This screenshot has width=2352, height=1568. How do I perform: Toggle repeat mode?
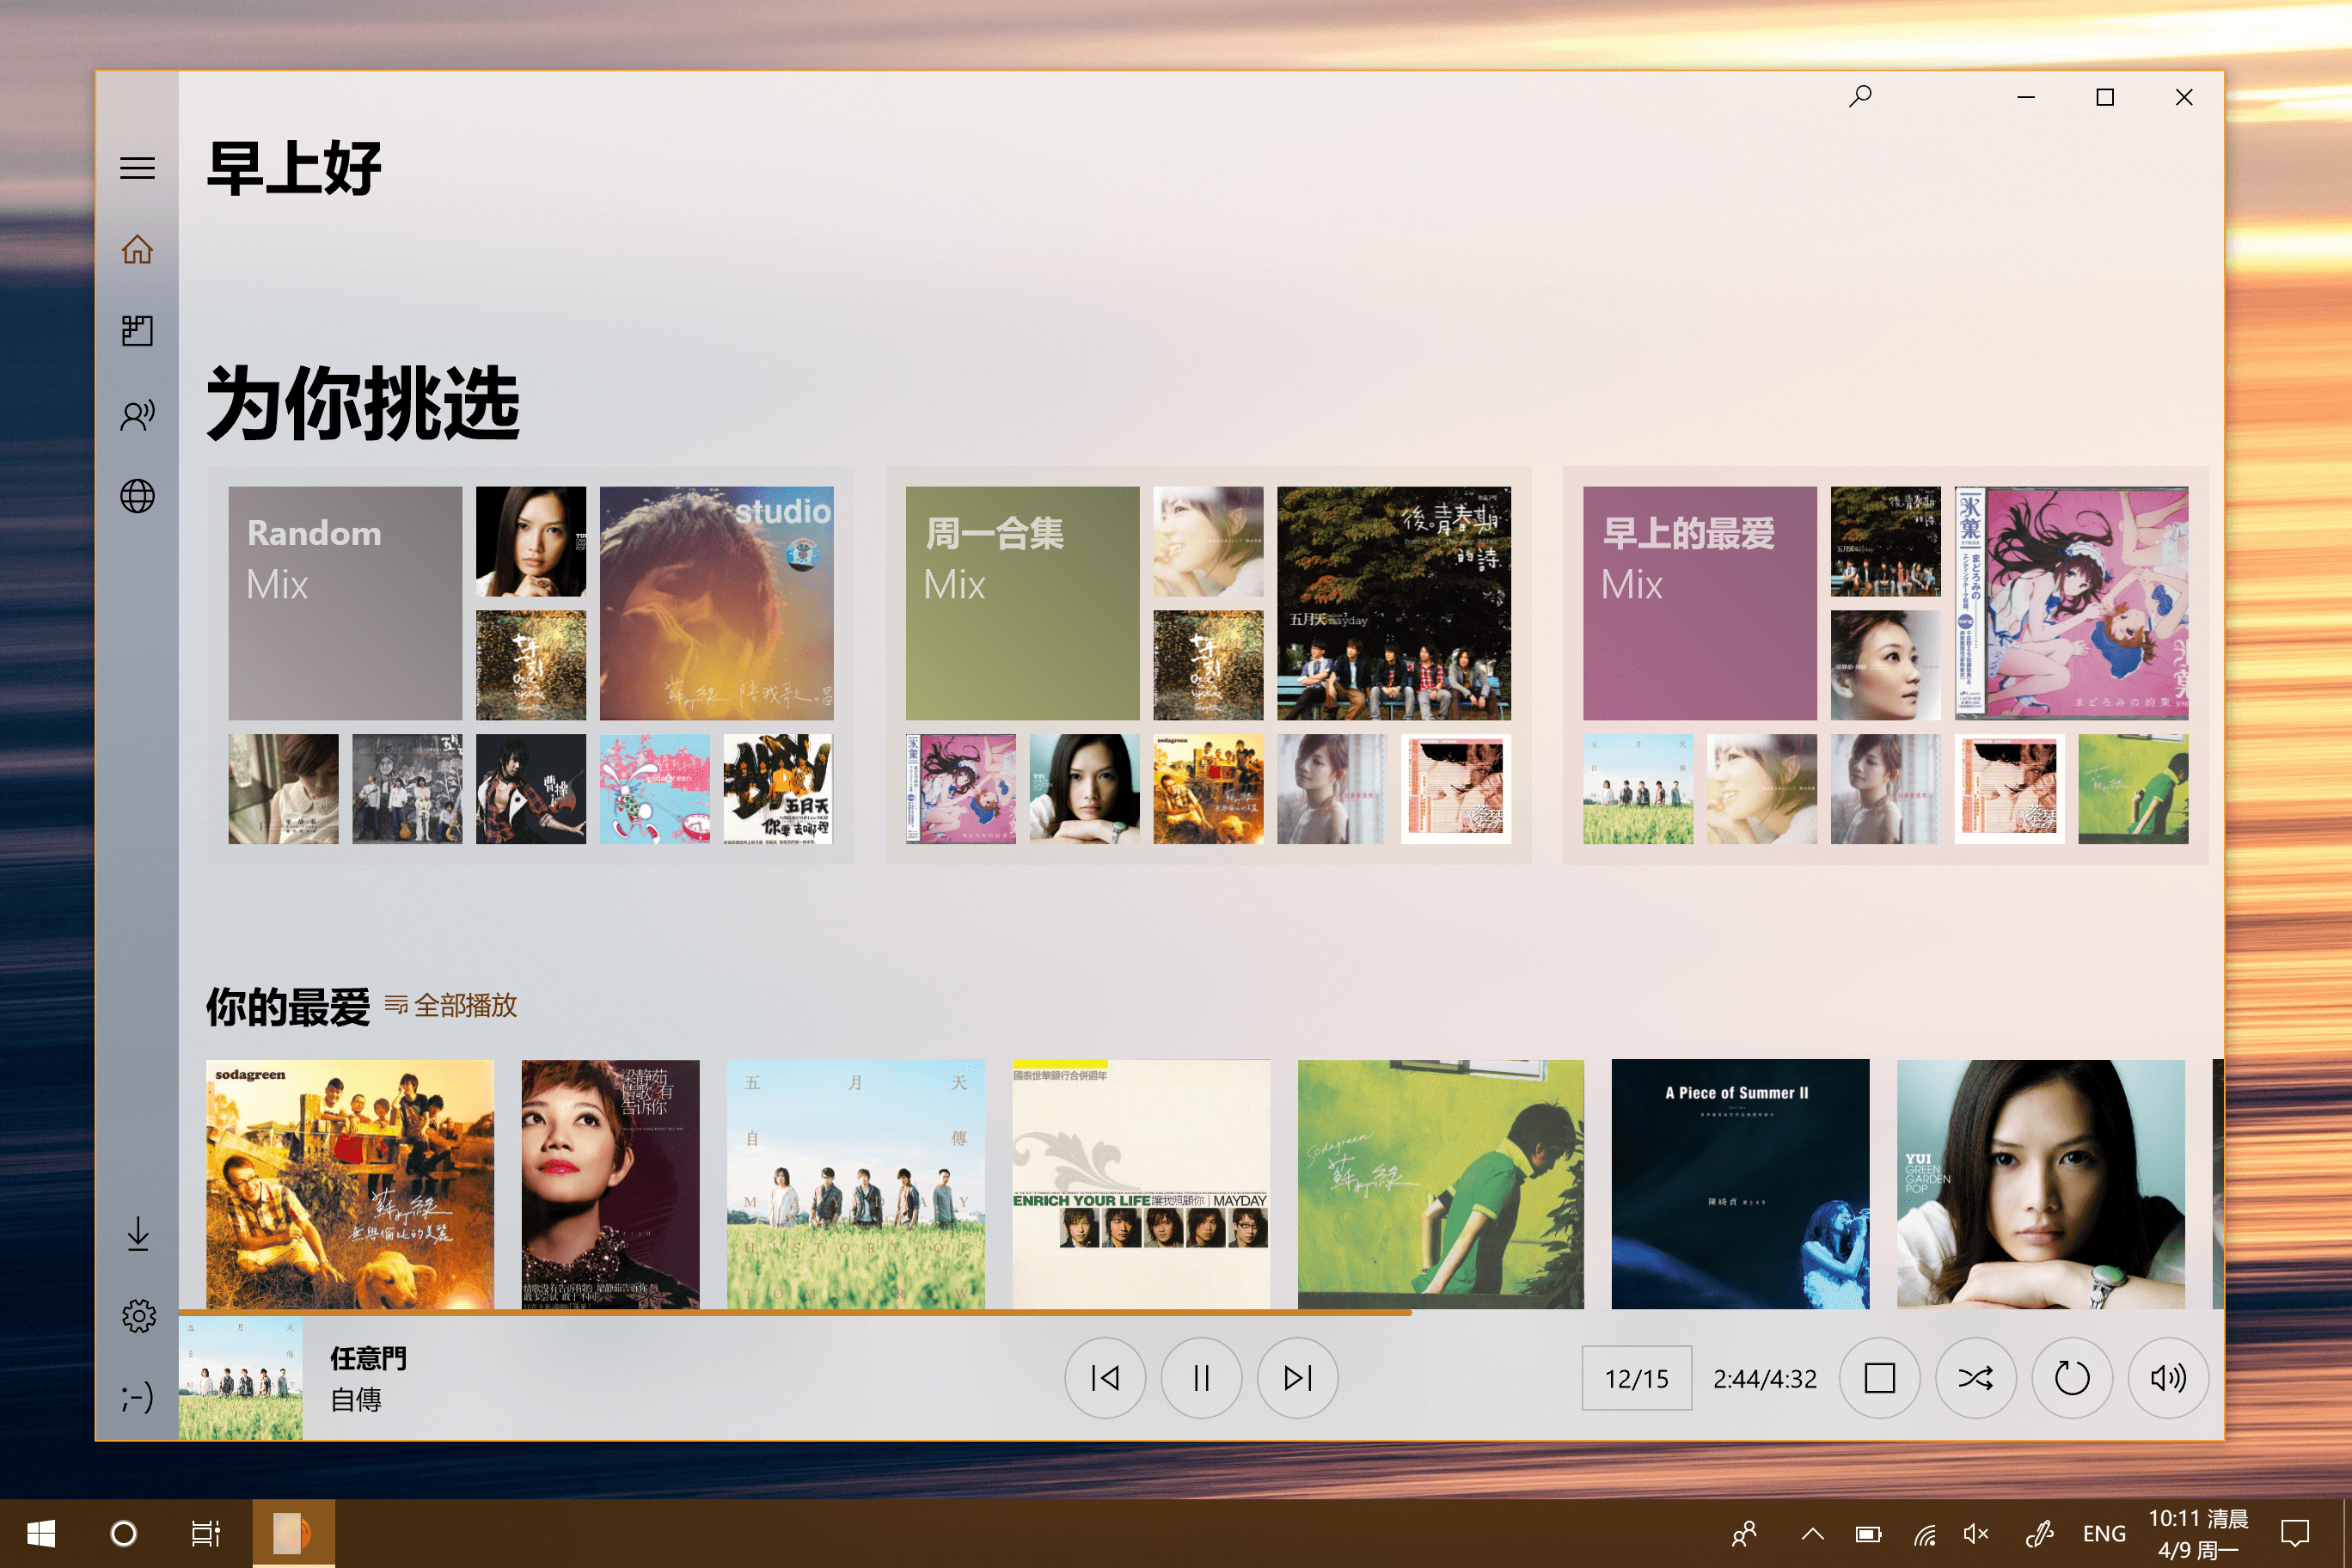click(x=2071, y=1378)
